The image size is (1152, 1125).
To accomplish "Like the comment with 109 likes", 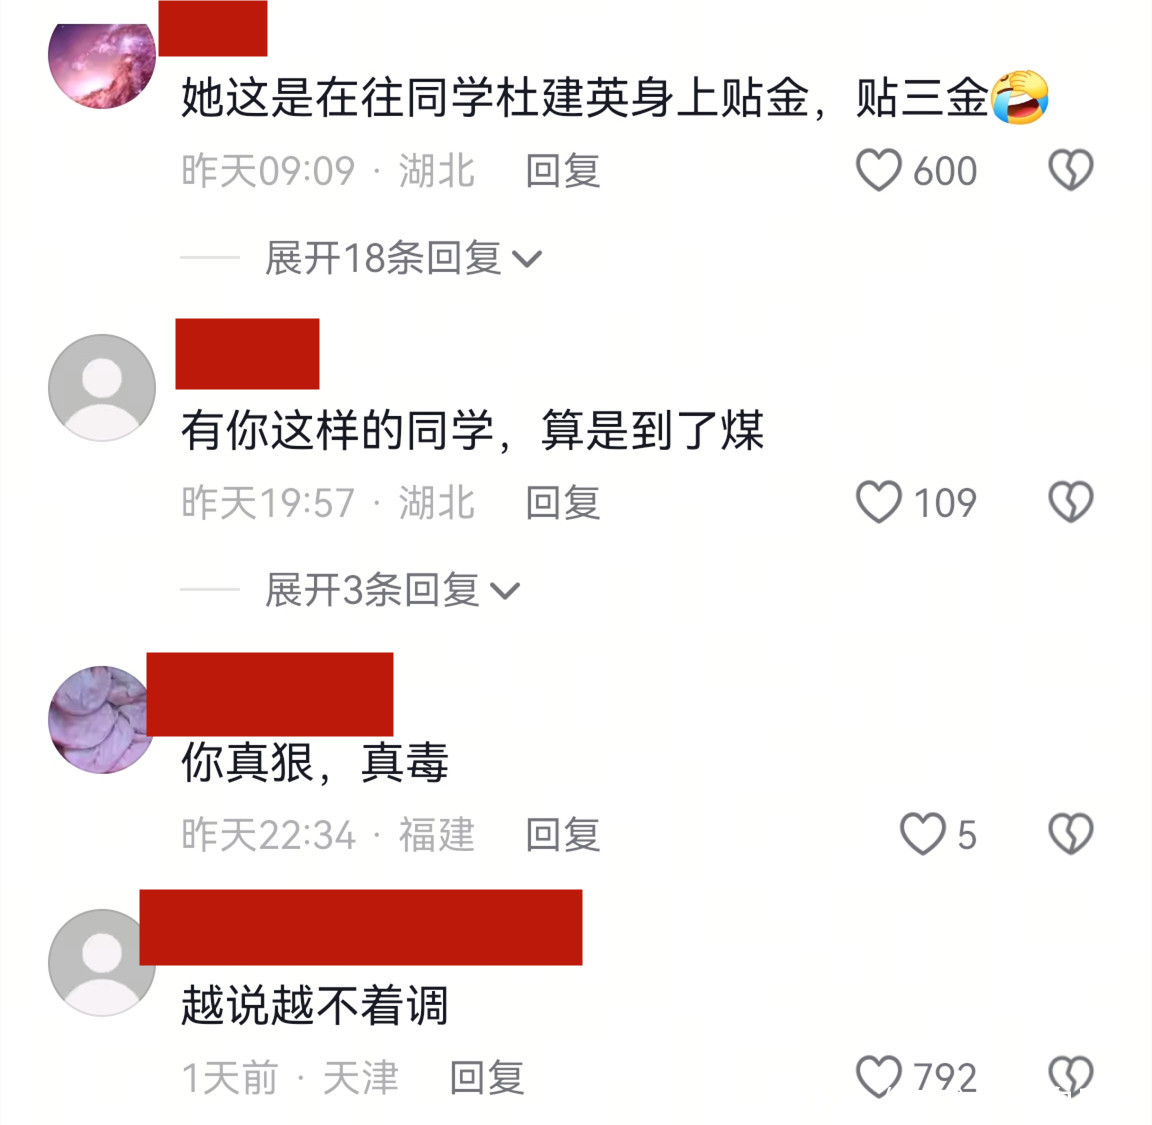I will pos(879,503).
